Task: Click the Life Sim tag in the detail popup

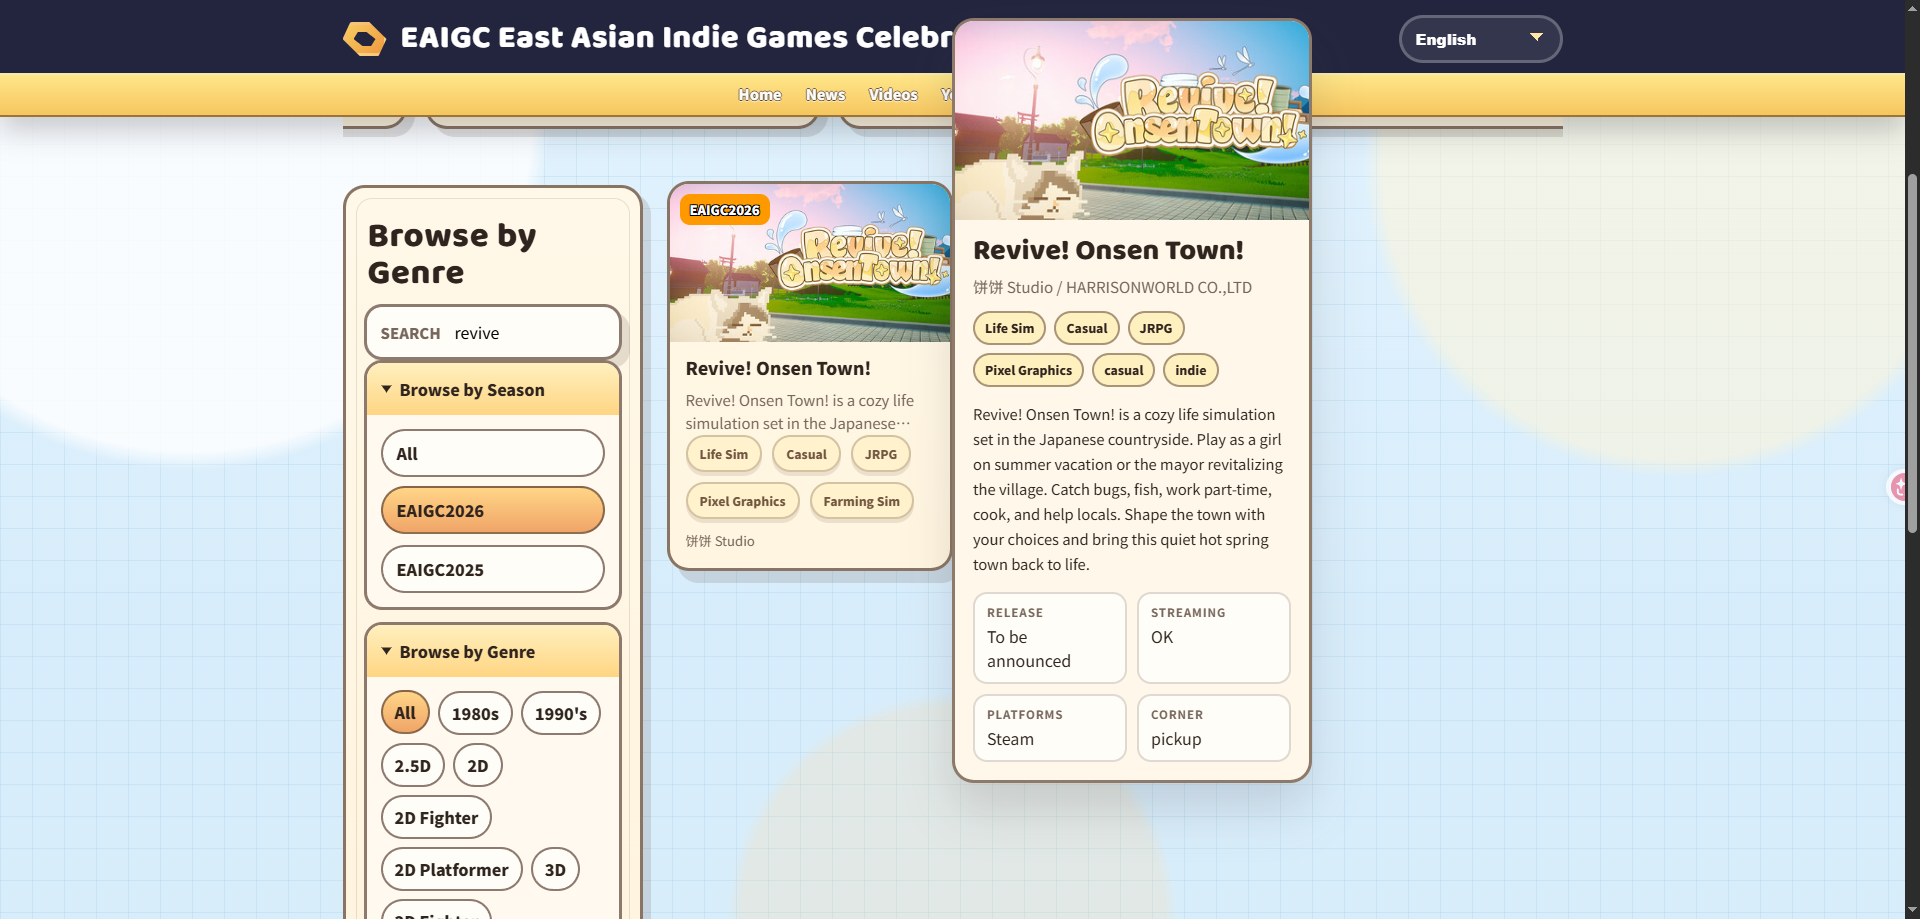Action: click(x=1009, y=328)
